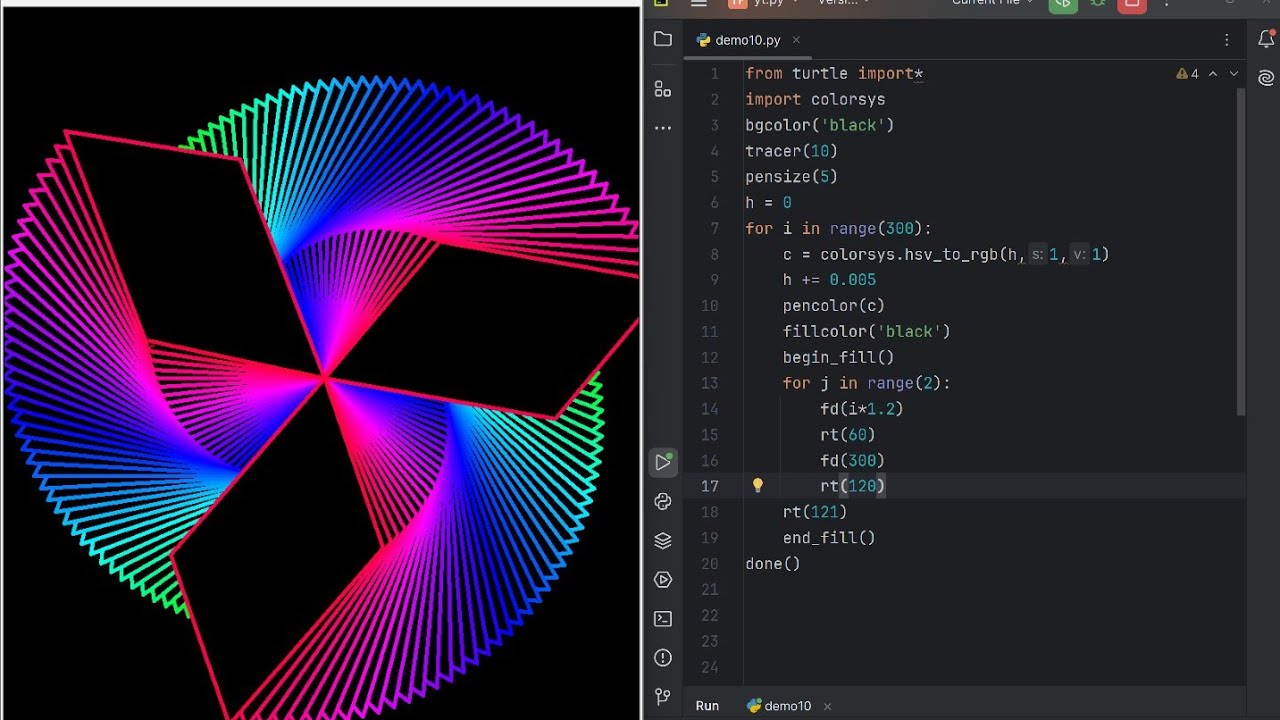Click line 'h += 0.005'

tap(829, 280)
